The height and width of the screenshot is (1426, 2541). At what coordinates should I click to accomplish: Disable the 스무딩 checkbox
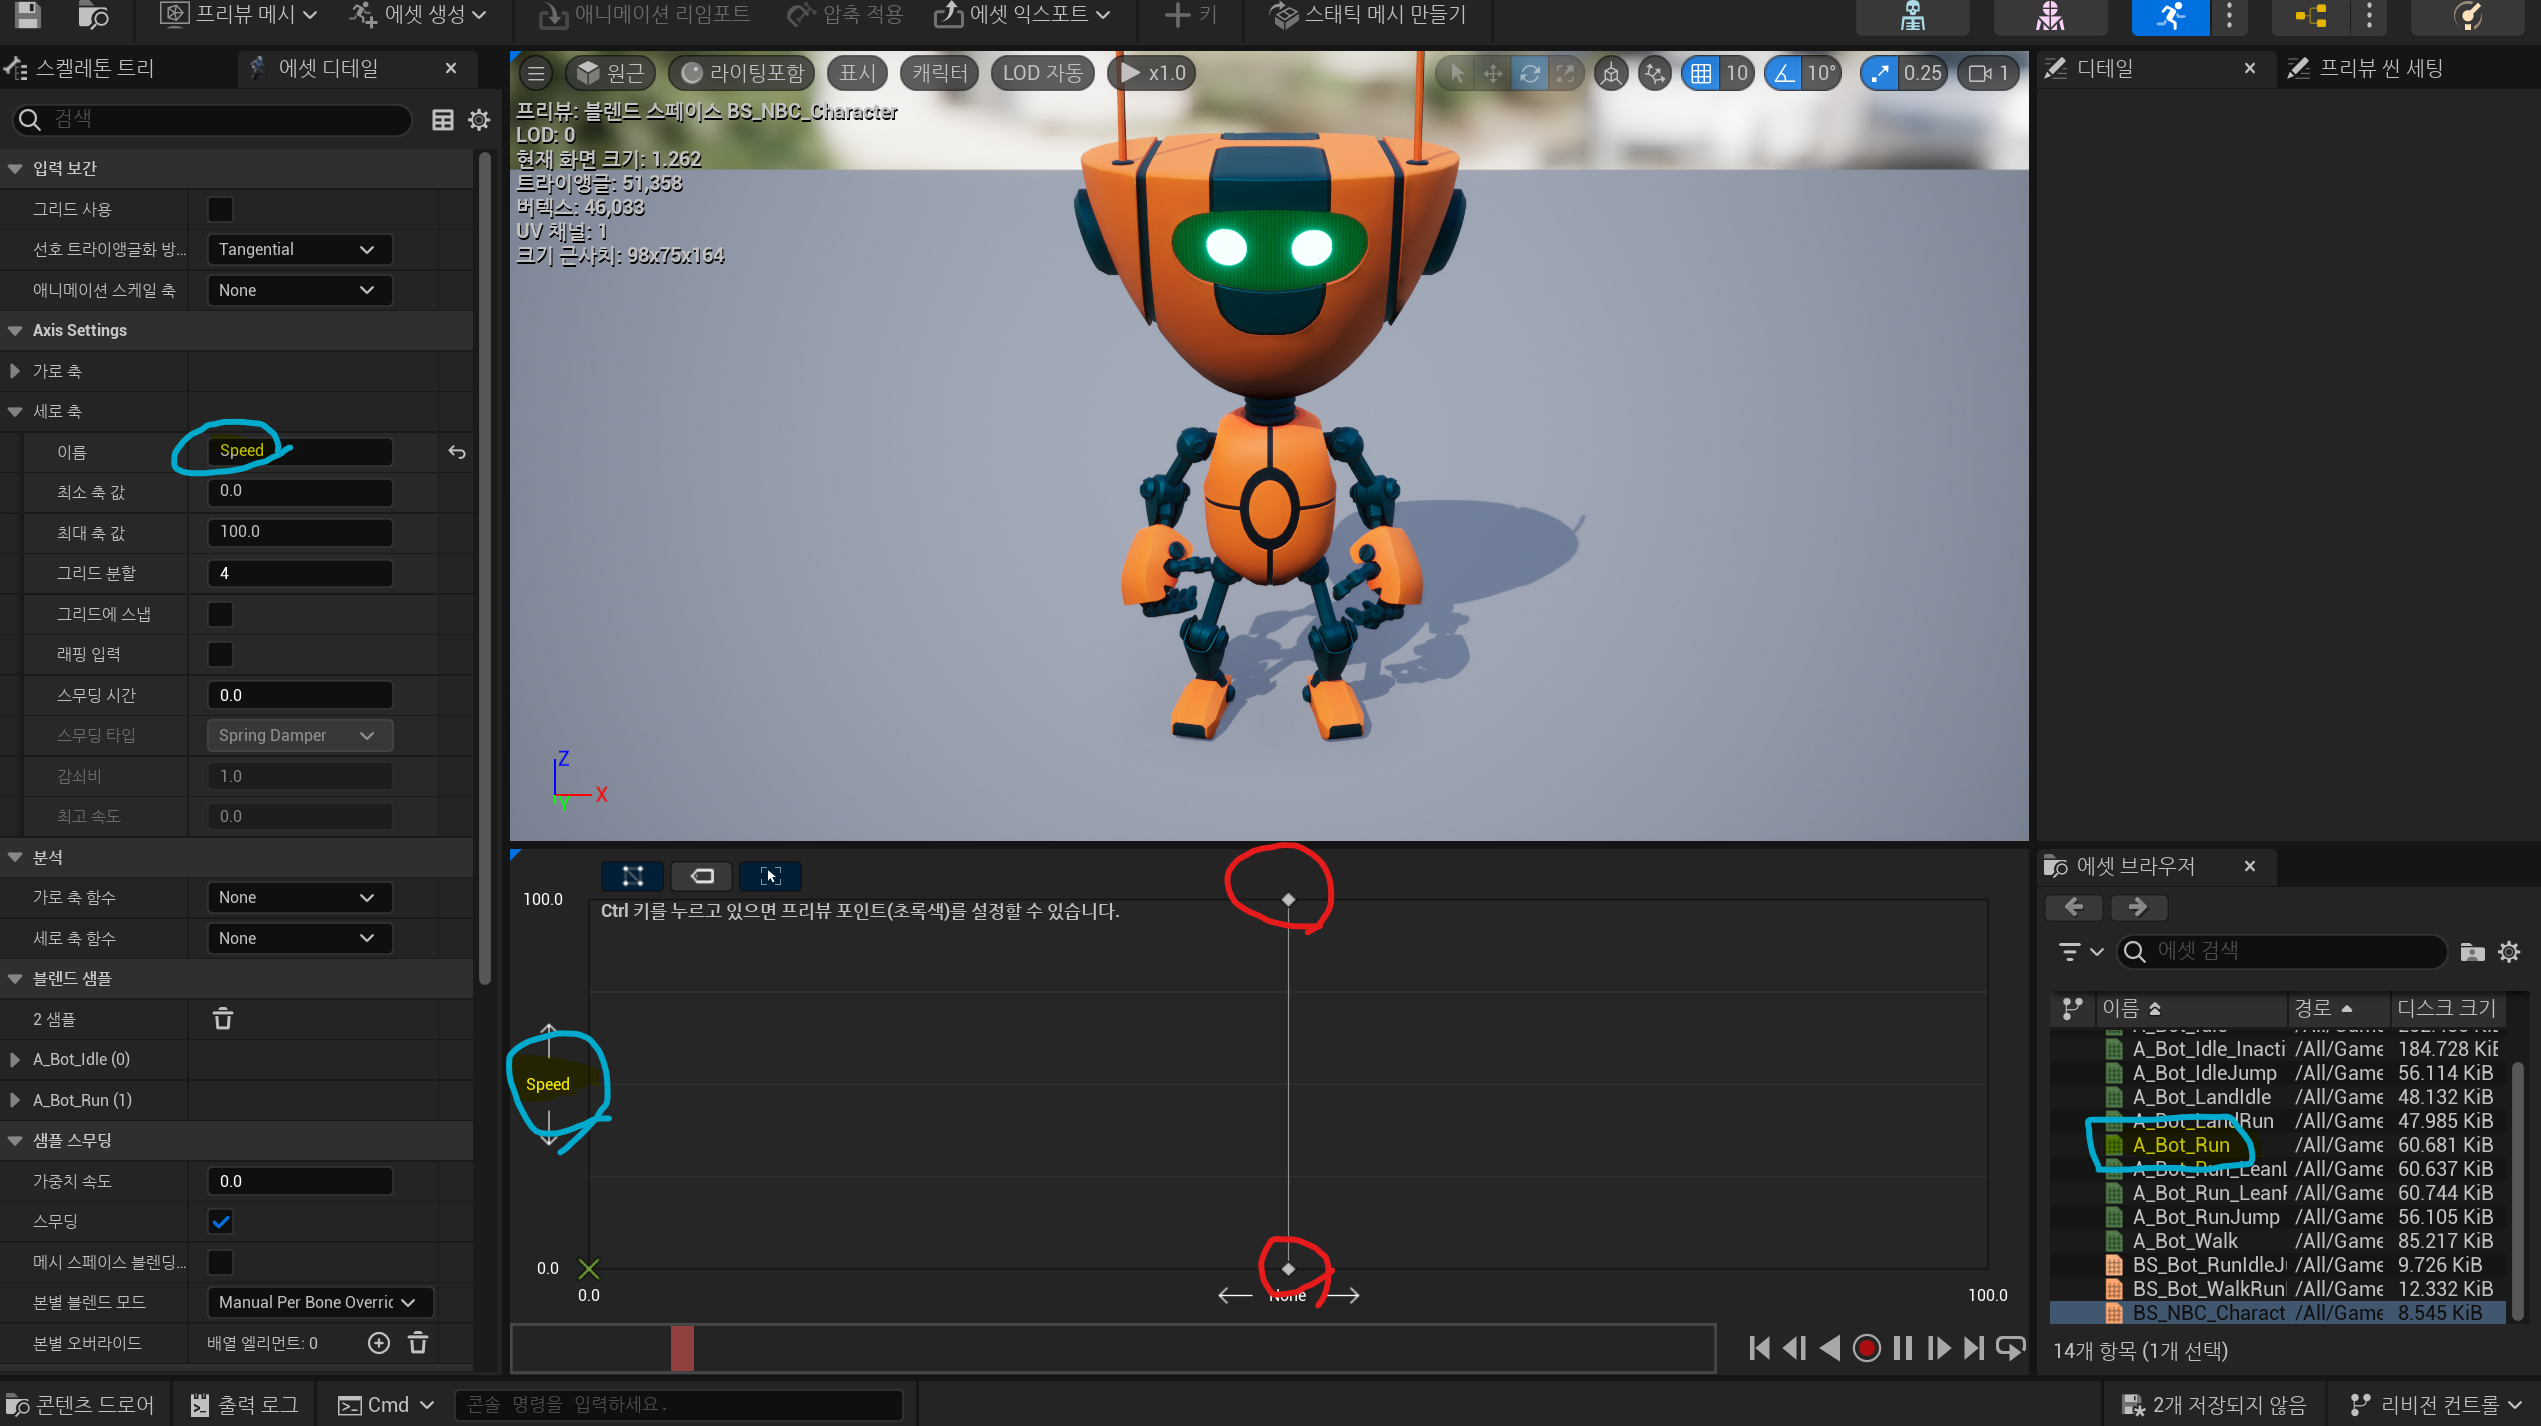coord(220,1222)
